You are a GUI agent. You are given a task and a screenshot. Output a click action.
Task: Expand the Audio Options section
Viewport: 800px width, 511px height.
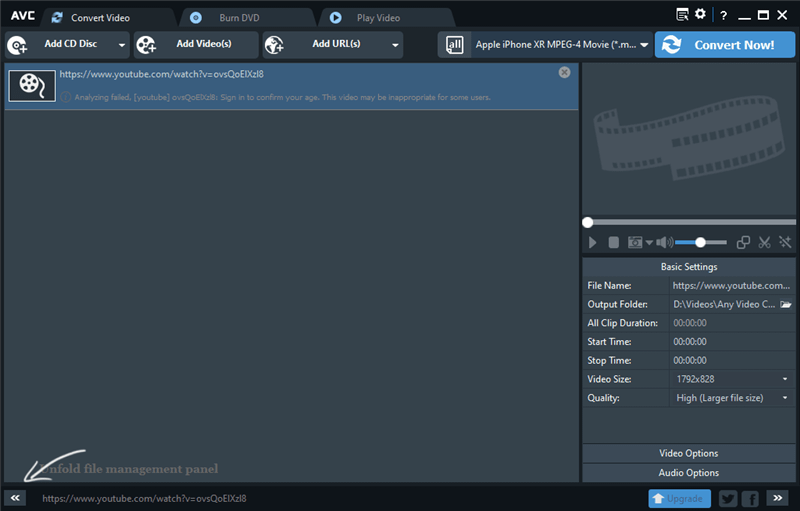(689, 473)
